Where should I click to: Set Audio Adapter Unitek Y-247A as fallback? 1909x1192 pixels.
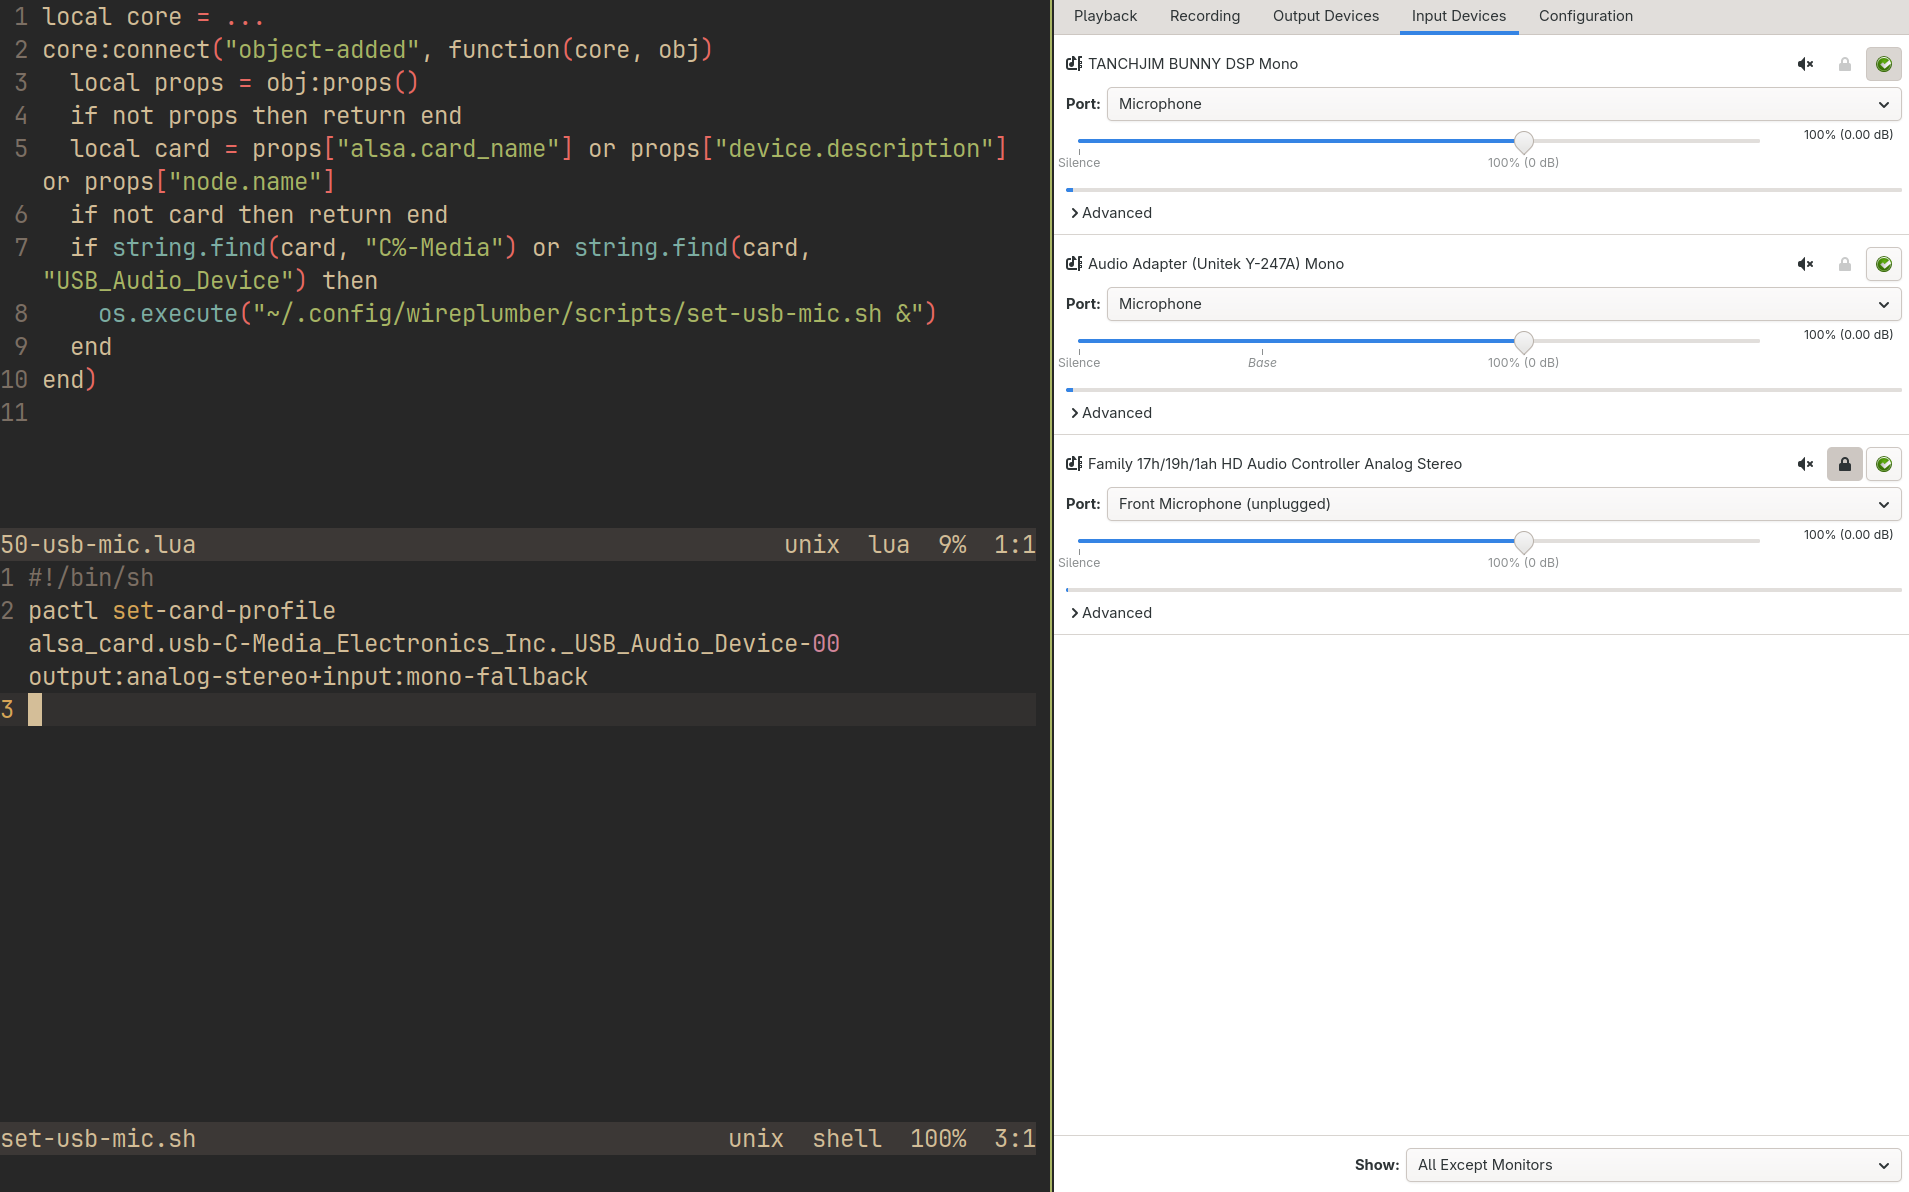pos(1884,264)
